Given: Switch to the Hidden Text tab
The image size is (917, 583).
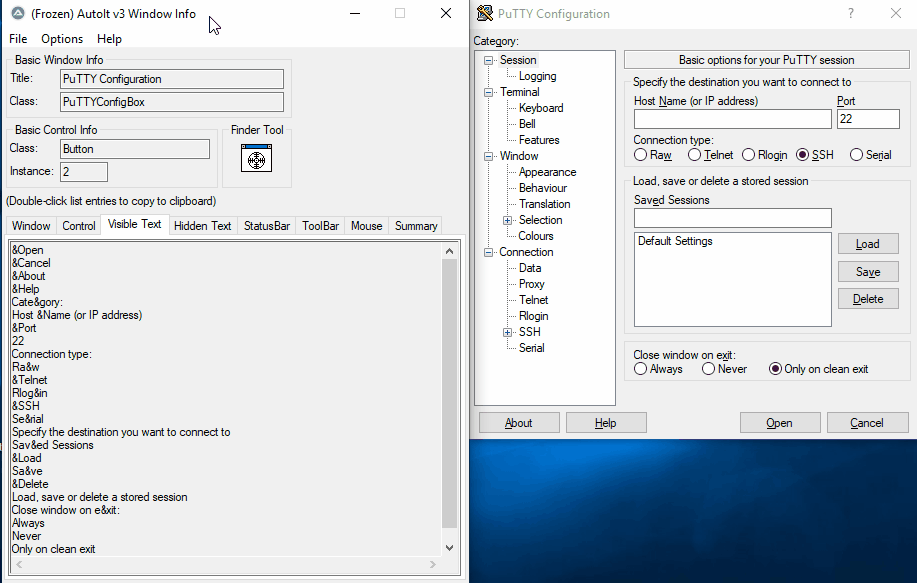Looking at the screenshot, I should [202, 225].
